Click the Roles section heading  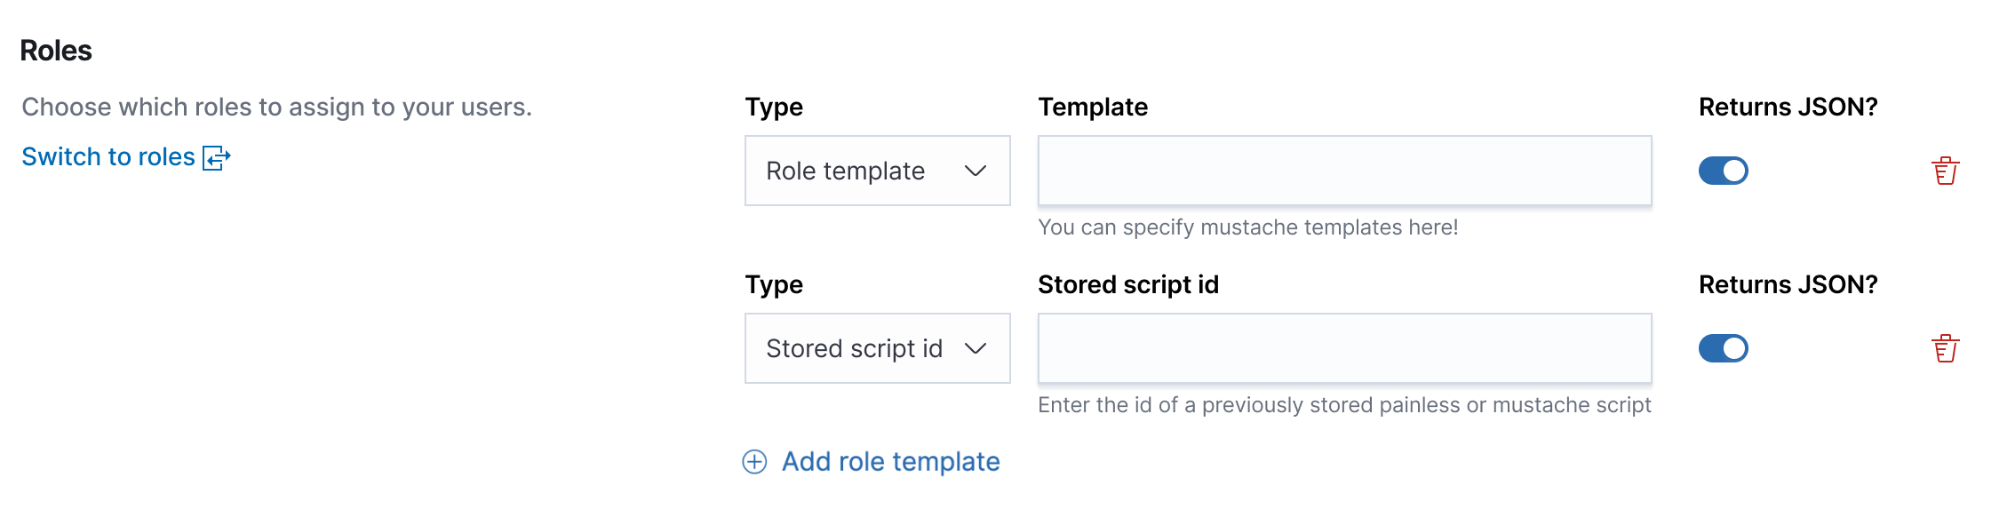click(x=56, y=51)
